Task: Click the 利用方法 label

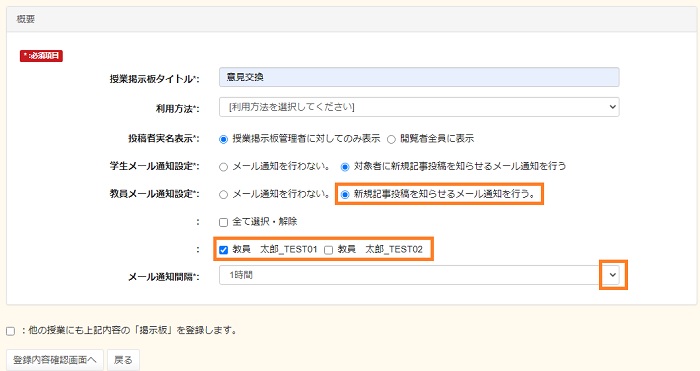Action: click(x=177, y=108)
